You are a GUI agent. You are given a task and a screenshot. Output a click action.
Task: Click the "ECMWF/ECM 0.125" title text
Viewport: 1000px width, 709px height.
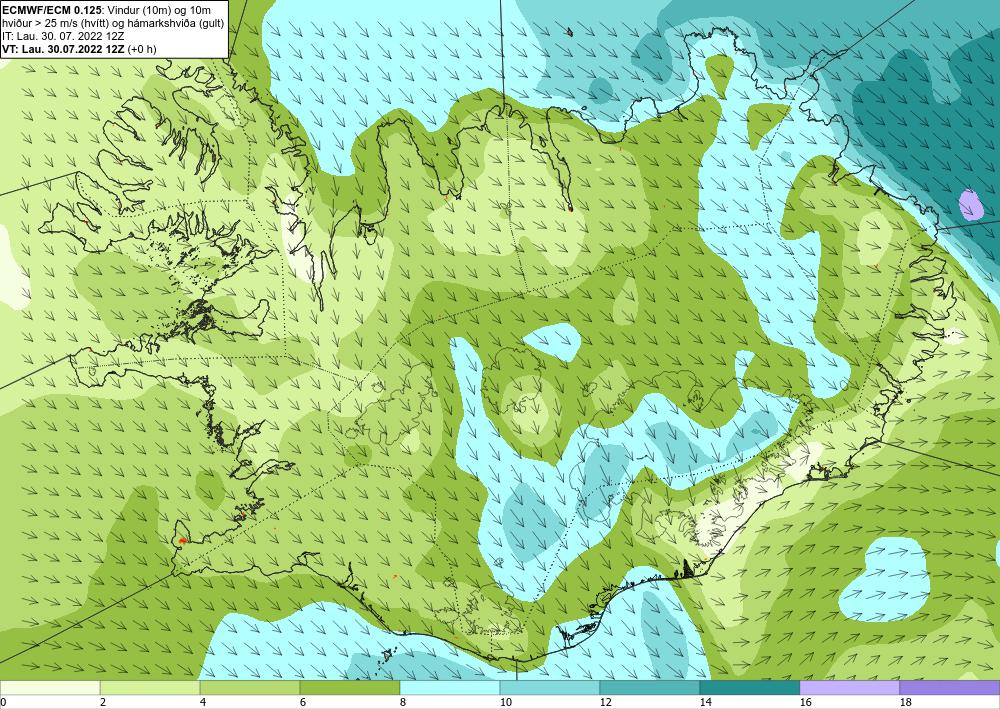click(51, 10)
